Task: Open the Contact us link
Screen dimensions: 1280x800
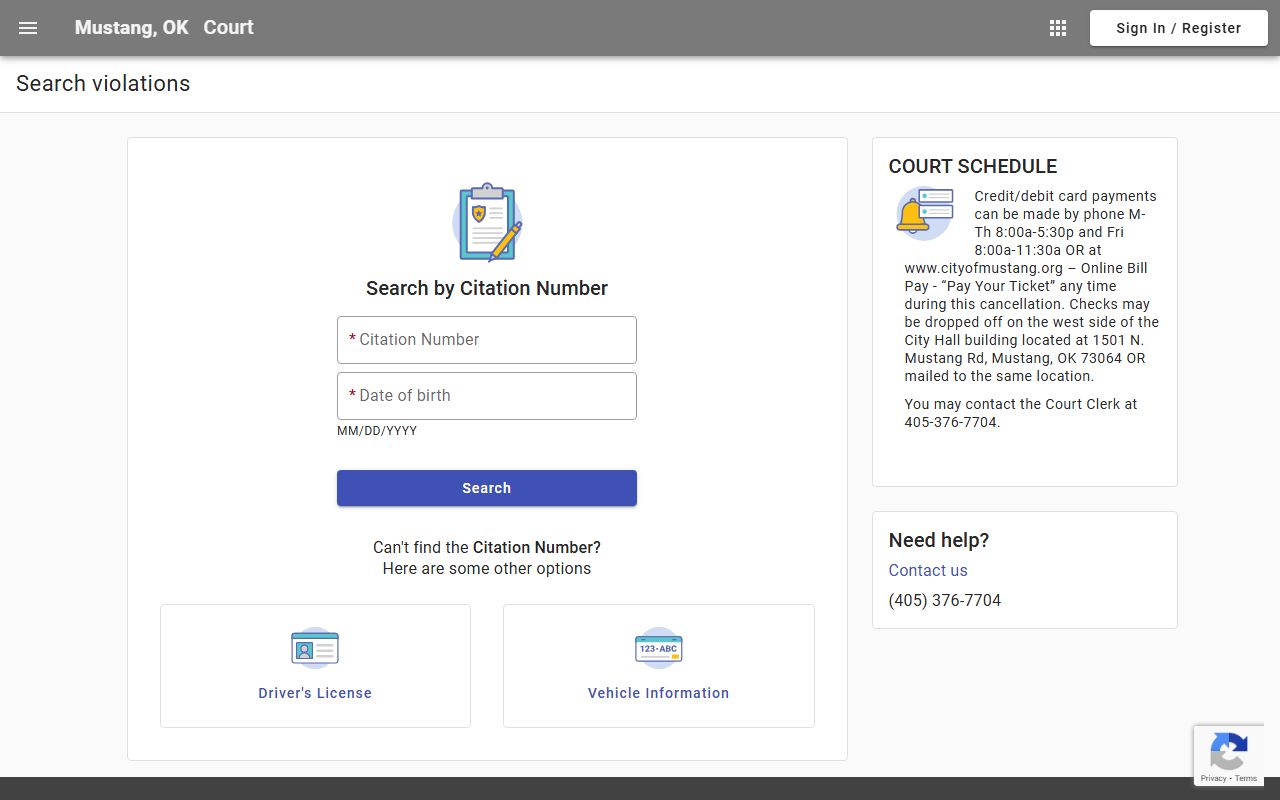Action: coord(928,570)
